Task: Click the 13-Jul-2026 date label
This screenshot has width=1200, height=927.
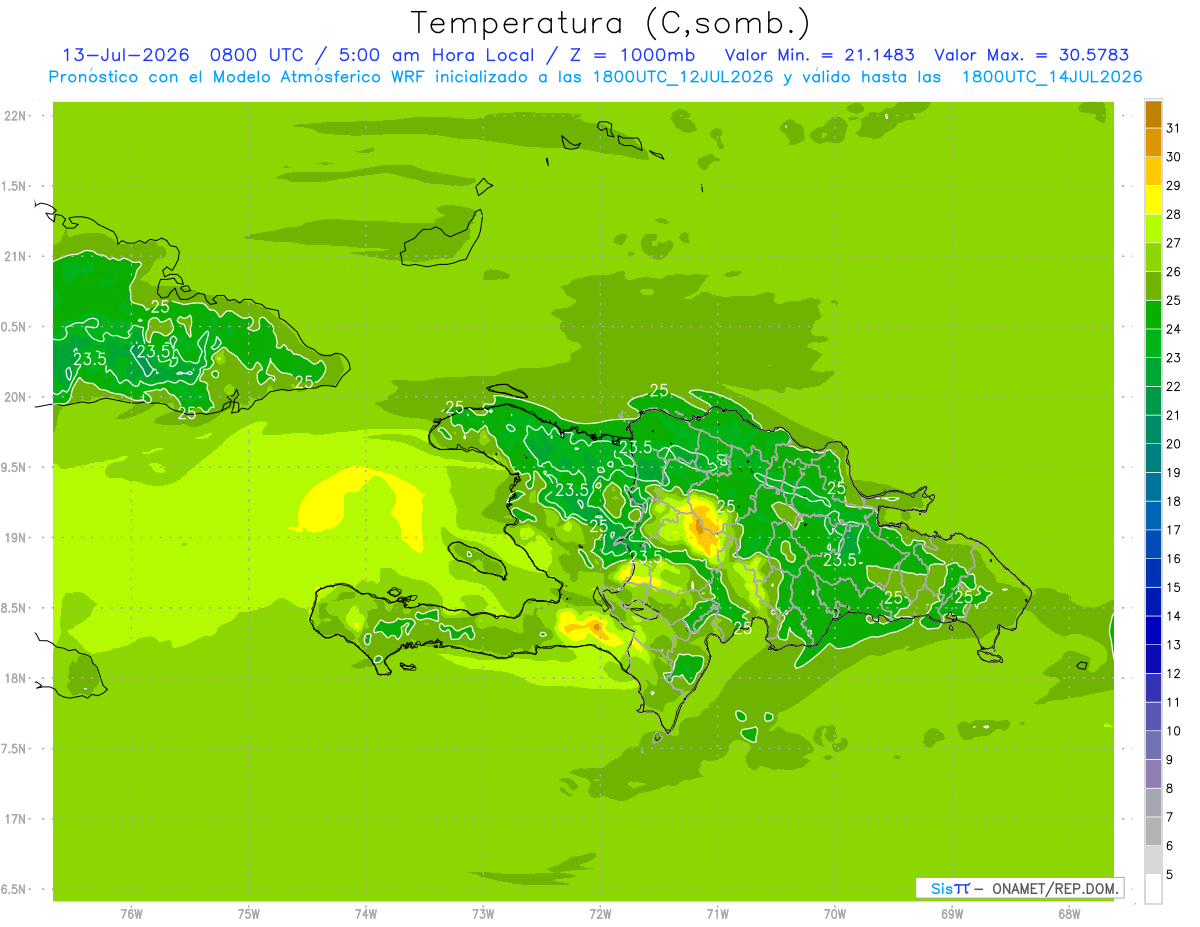Action: 125,55
